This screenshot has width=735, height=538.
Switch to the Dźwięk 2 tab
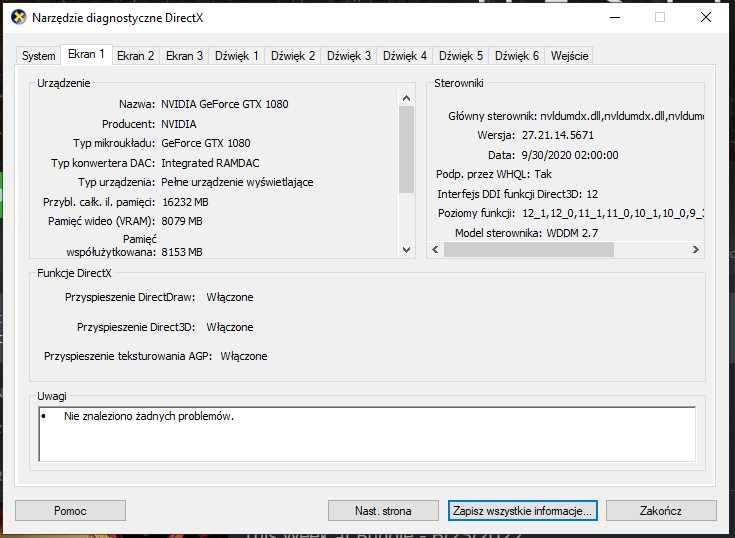[293, 56]
